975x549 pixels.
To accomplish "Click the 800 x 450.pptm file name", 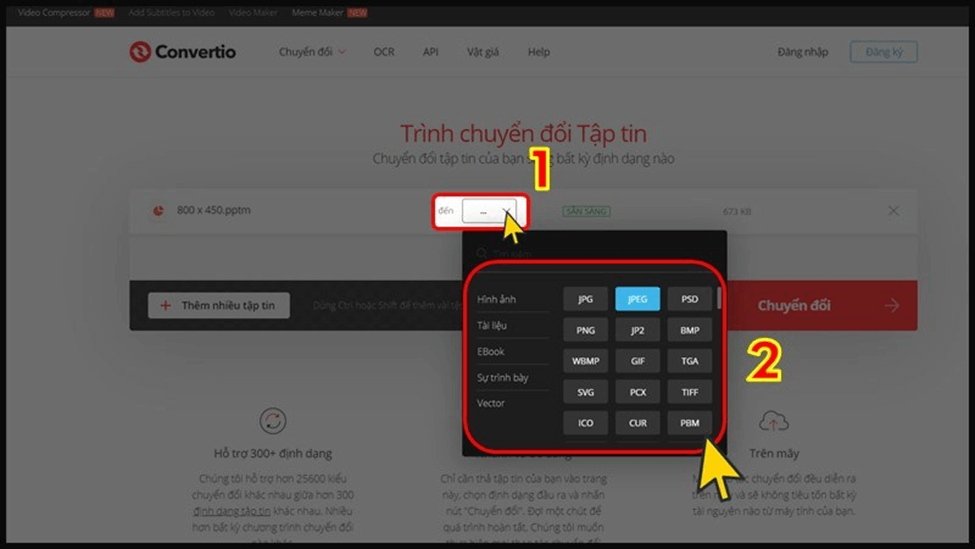I will click(213, 210).
